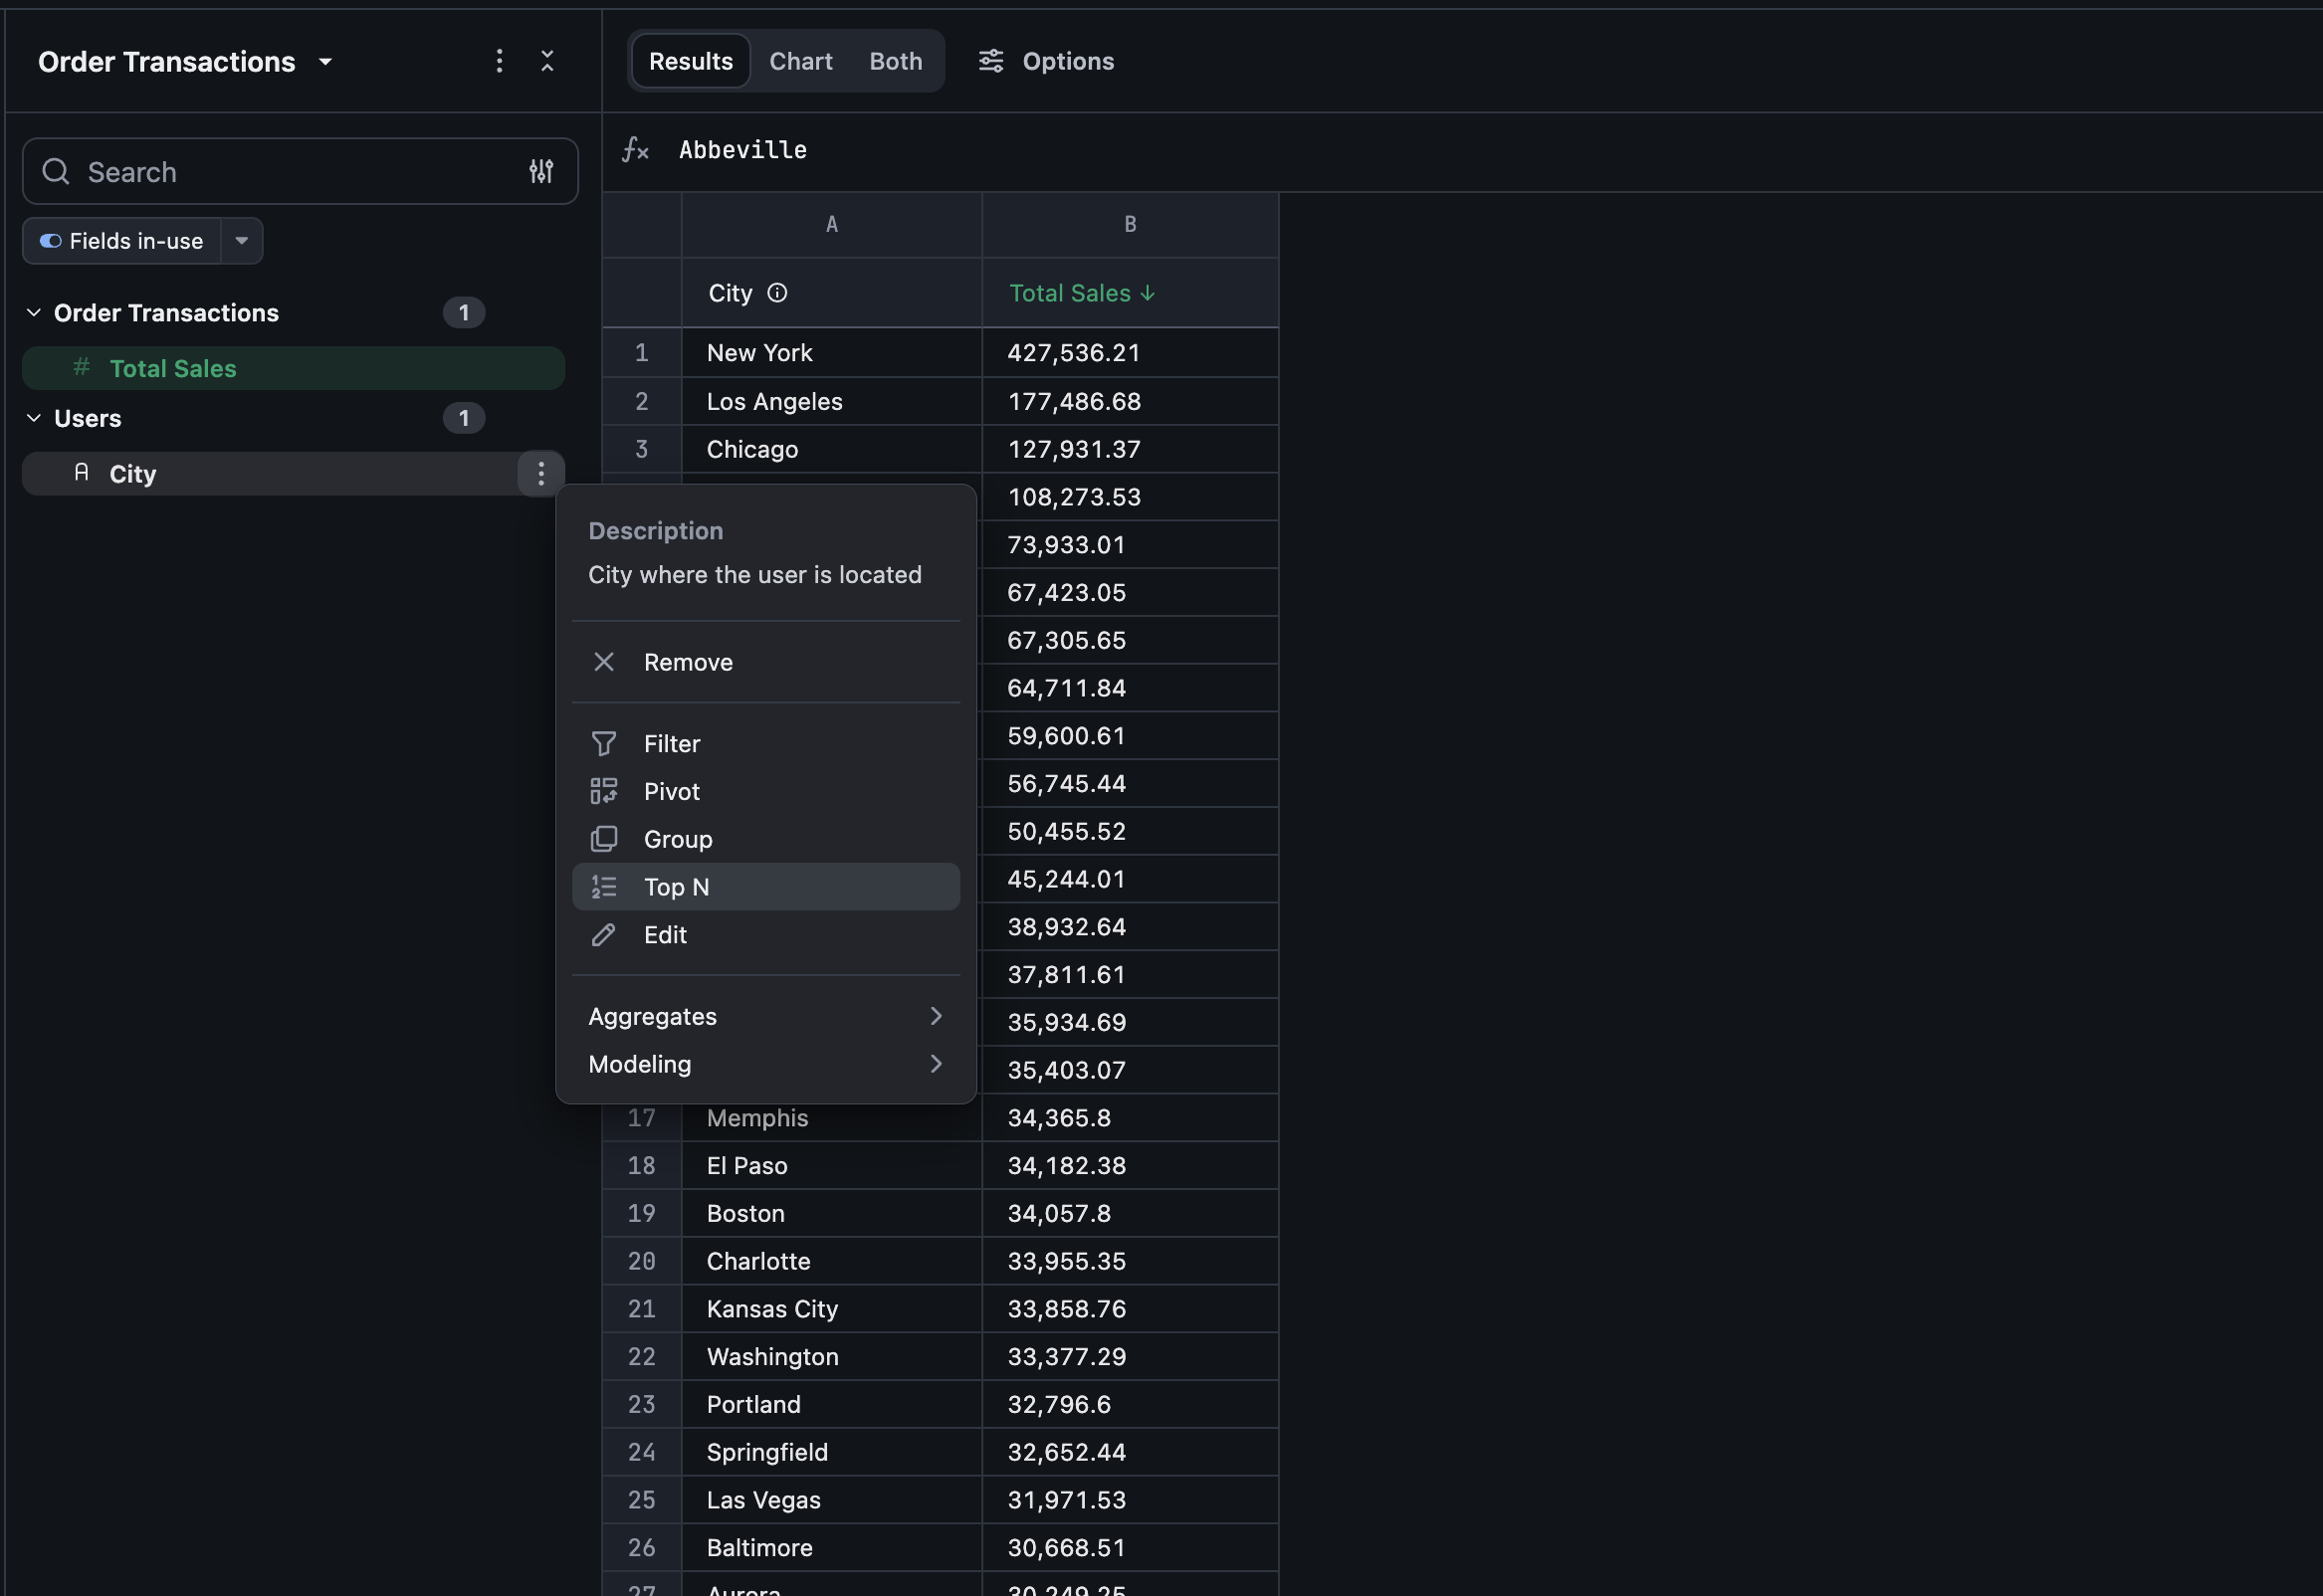Click the City column info icon
The image size is (2323, 1596).
[777, 292]
